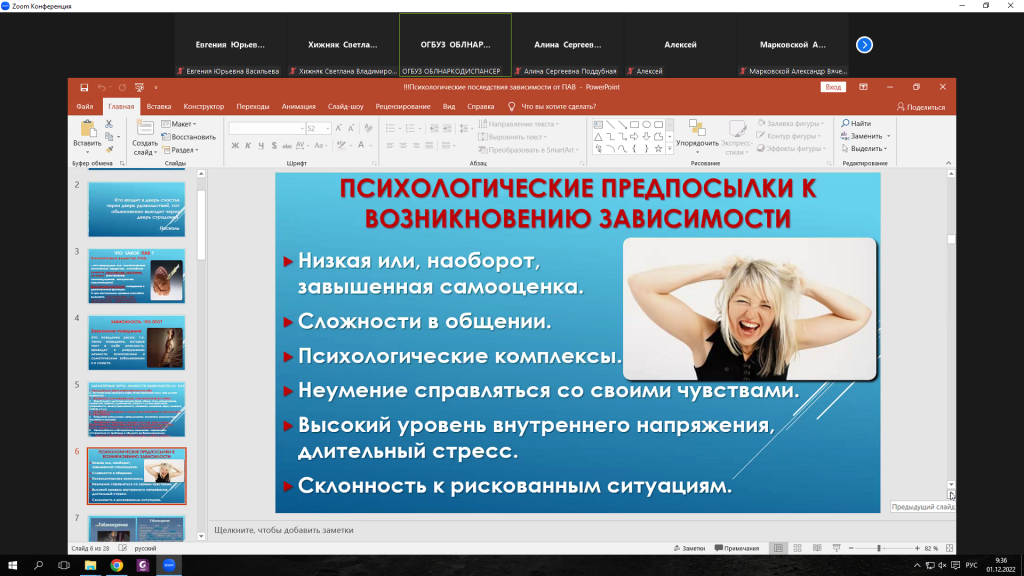The height and width of the screenshot is (576, 1024).
Task: Insert a text box from shapes gallery
Action: [x=598, y=124]
